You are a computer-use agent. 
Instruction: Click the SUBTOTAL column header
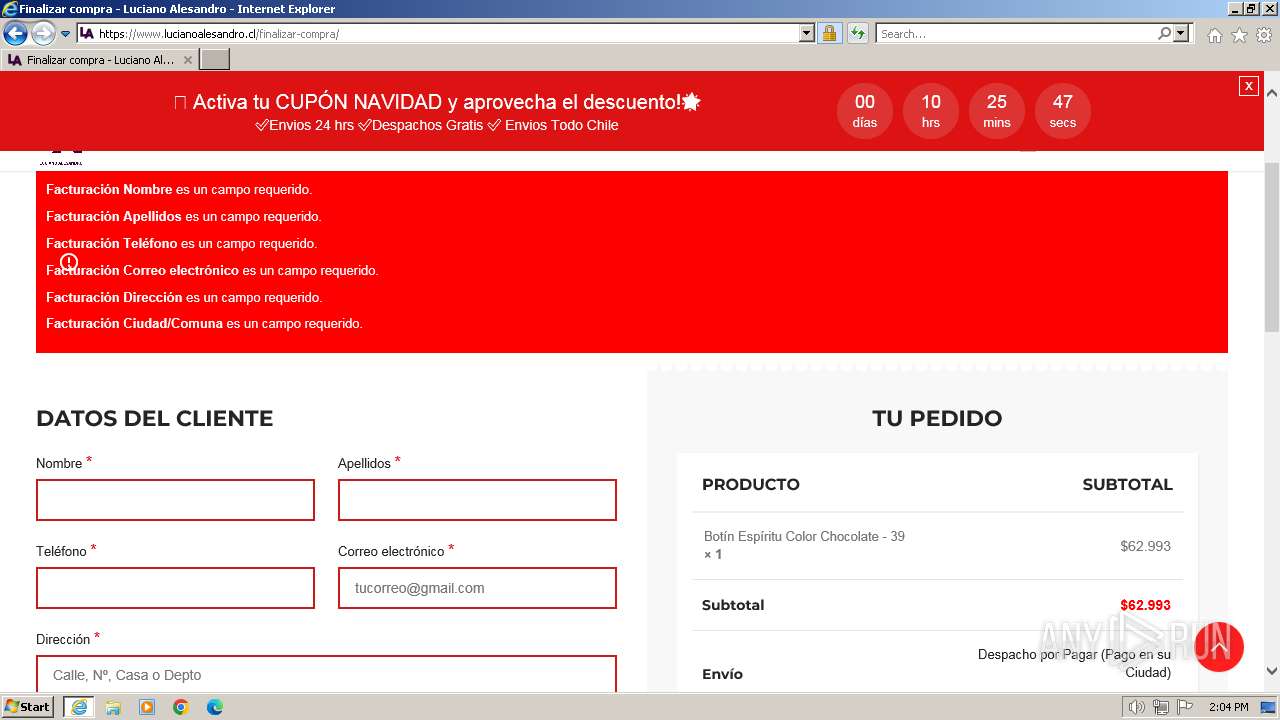pyautogui.click(x=1127, y=484)
